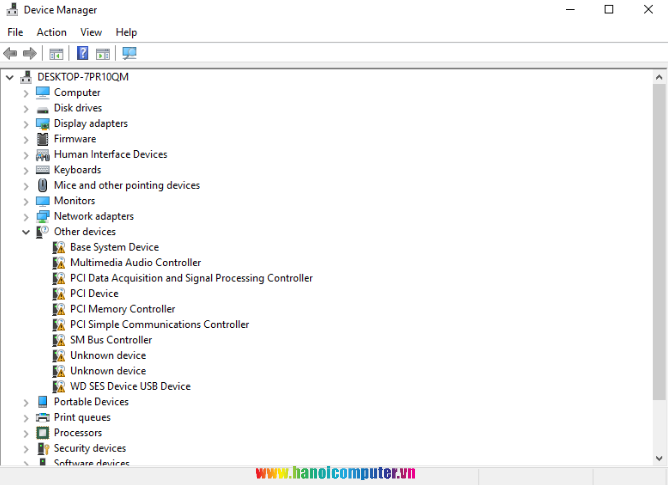This screenshot has width=668, height=485.
Task: Select the SM Bus Controller label
Action: pos(111,340)
